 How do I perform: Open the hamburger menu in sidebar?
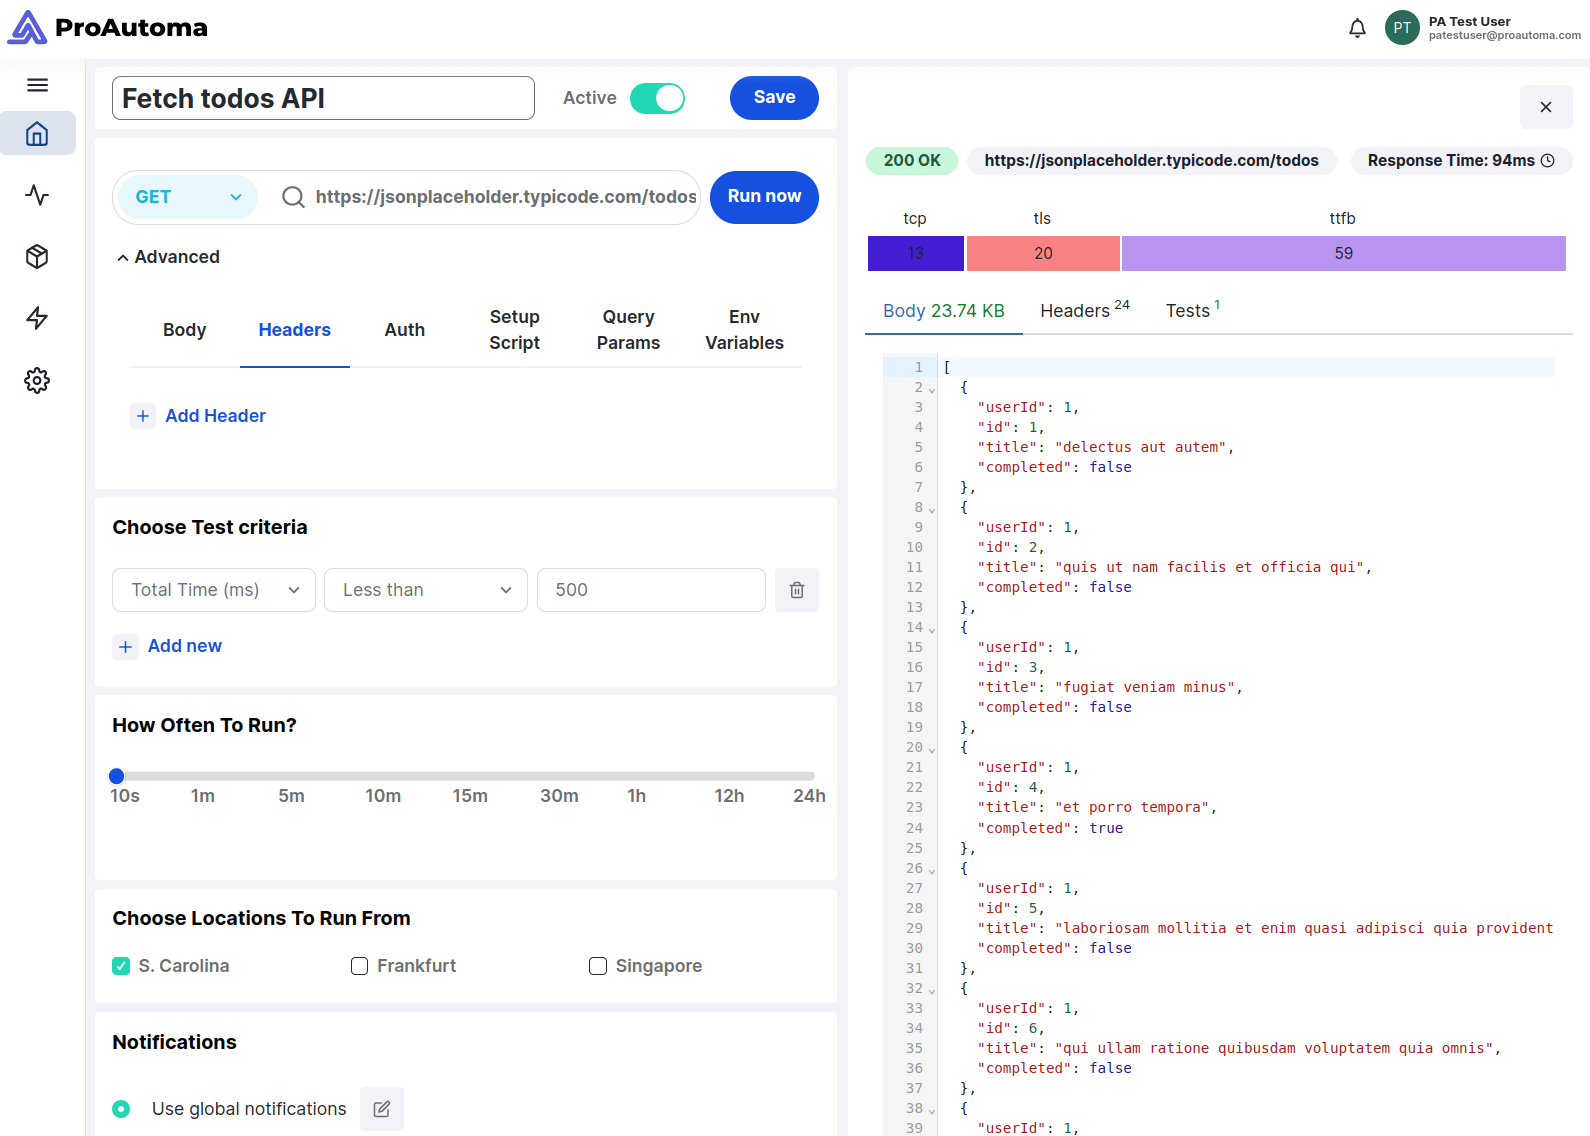tap(37, 85)
